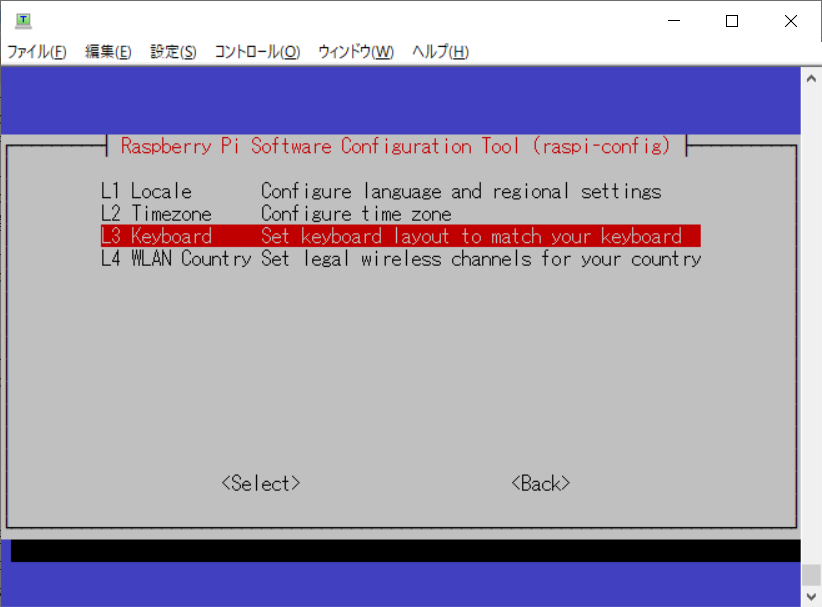
Task: Select the L1 Locale entry
Action: click(x=401, y=191)
